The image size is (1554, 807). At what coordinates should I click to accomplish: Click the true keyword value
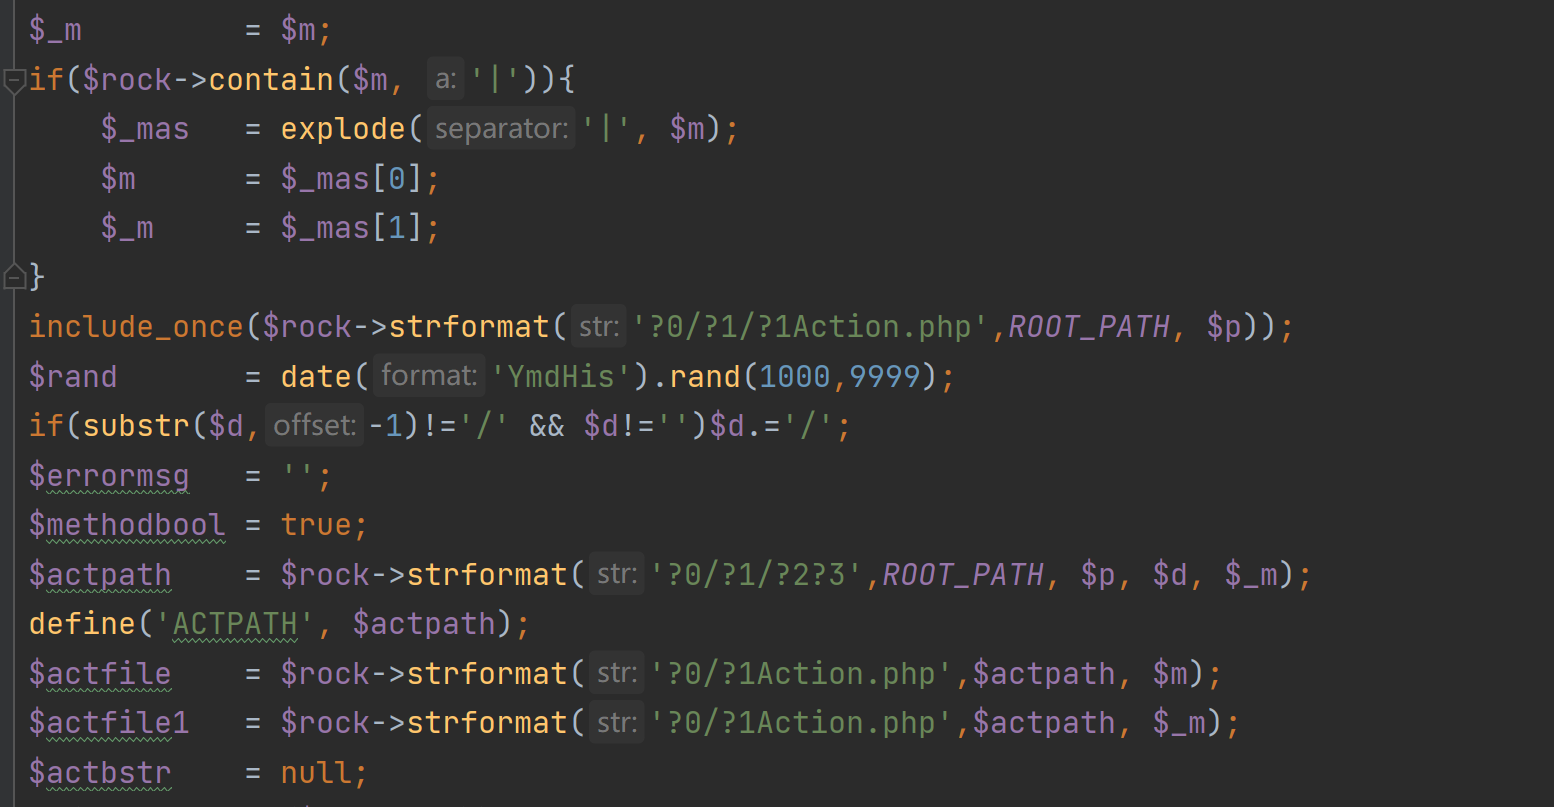[316, 525]
